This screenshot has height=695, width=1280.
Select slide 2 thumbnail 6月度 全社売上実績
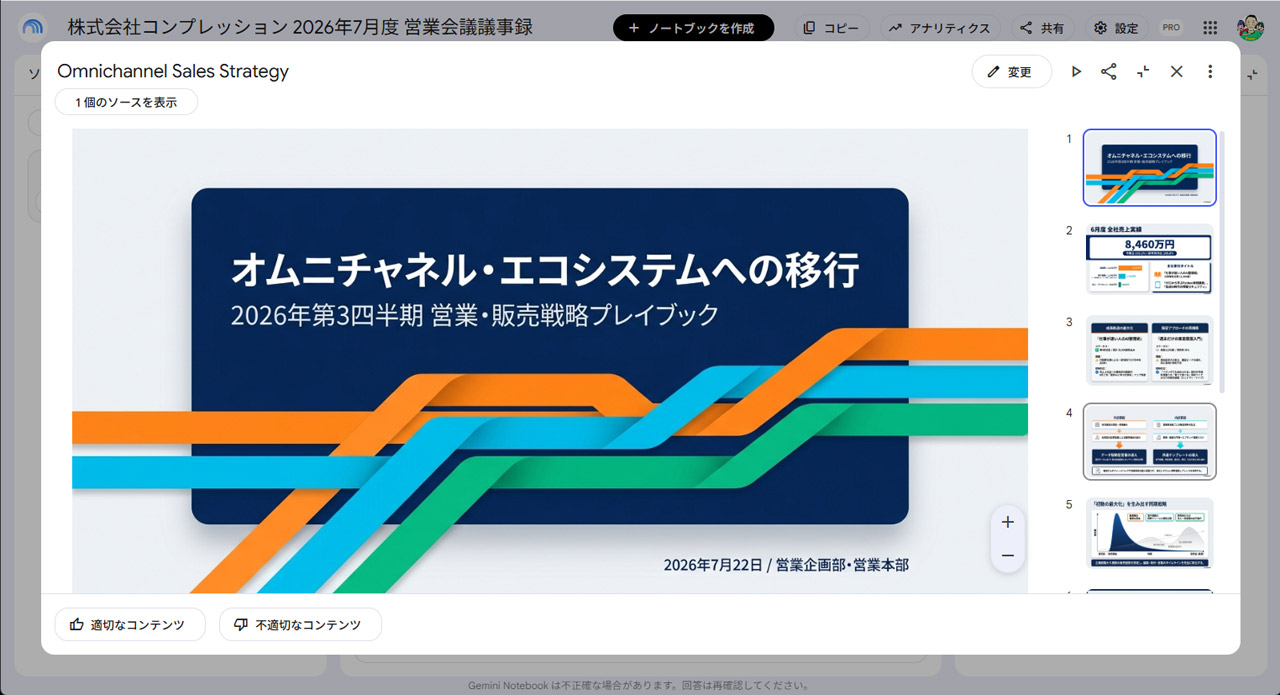point(1150,259)
